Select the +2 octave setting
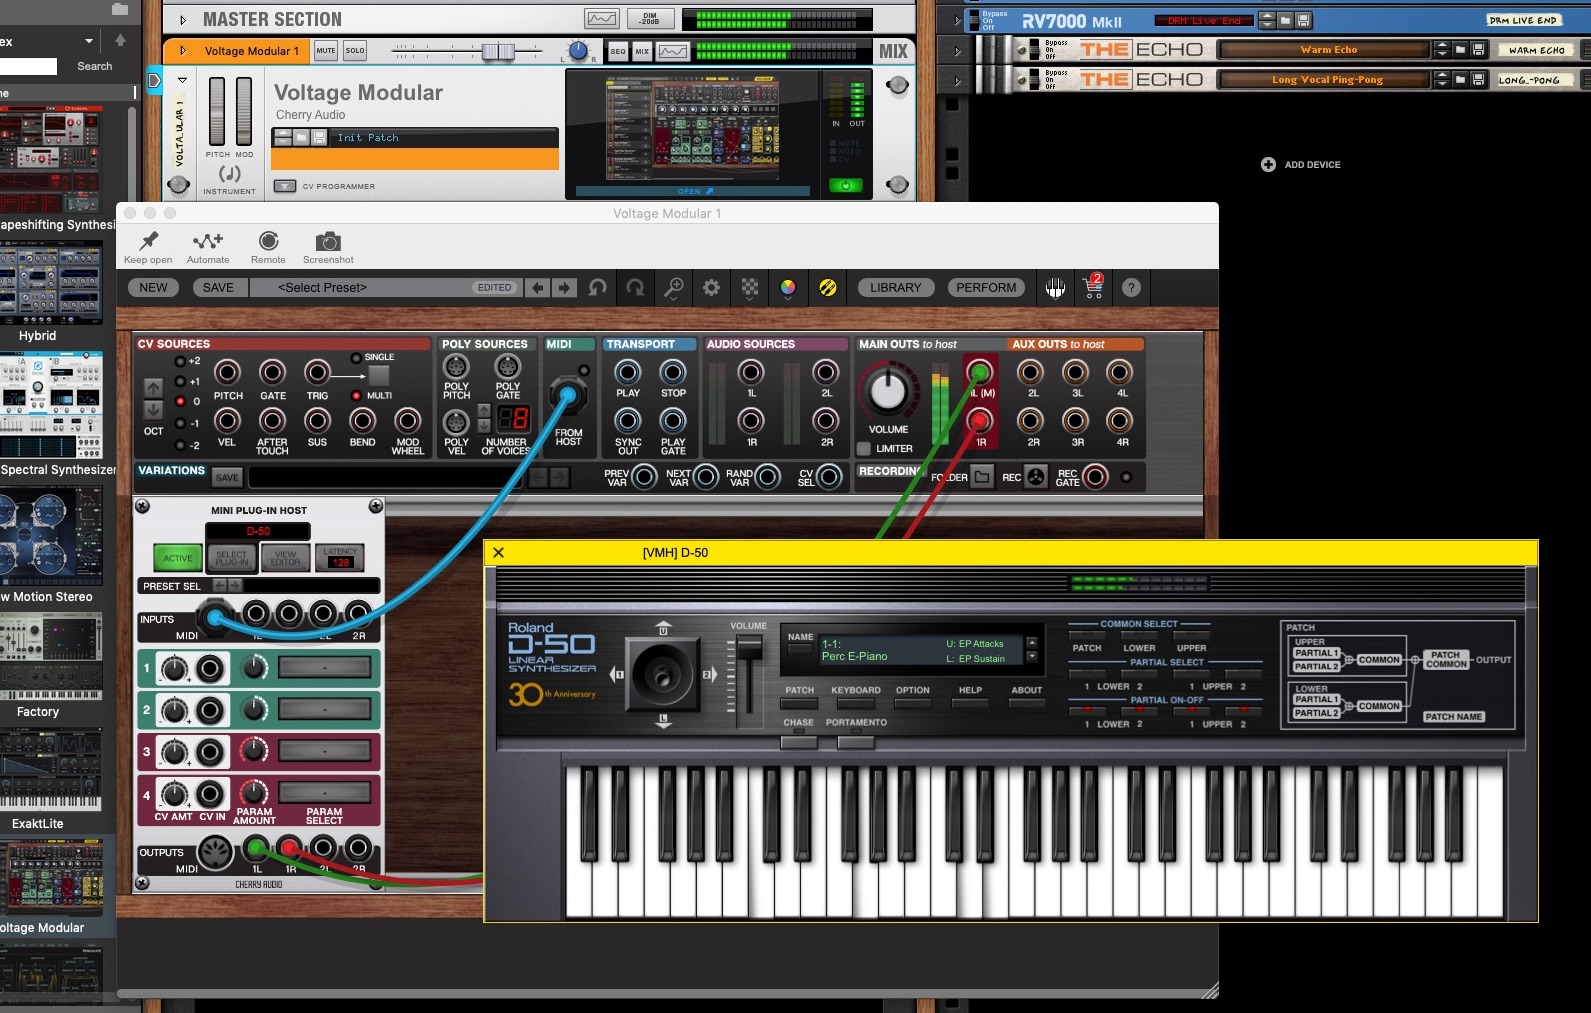The width and height of the screenshot is (1591, 1013). point(180,361)
